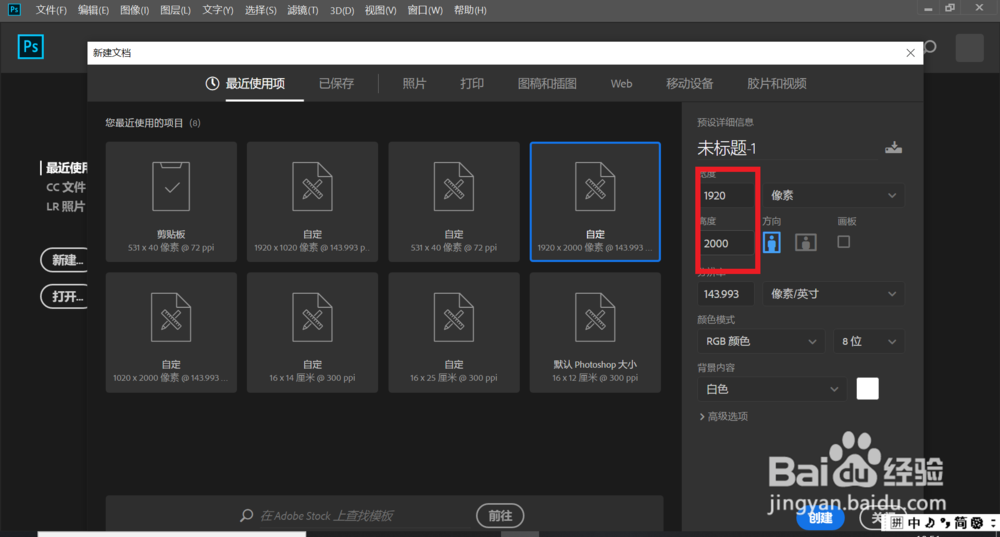
Task: Click the IME 简 simplified Chinese indicator
Action: 960,523
